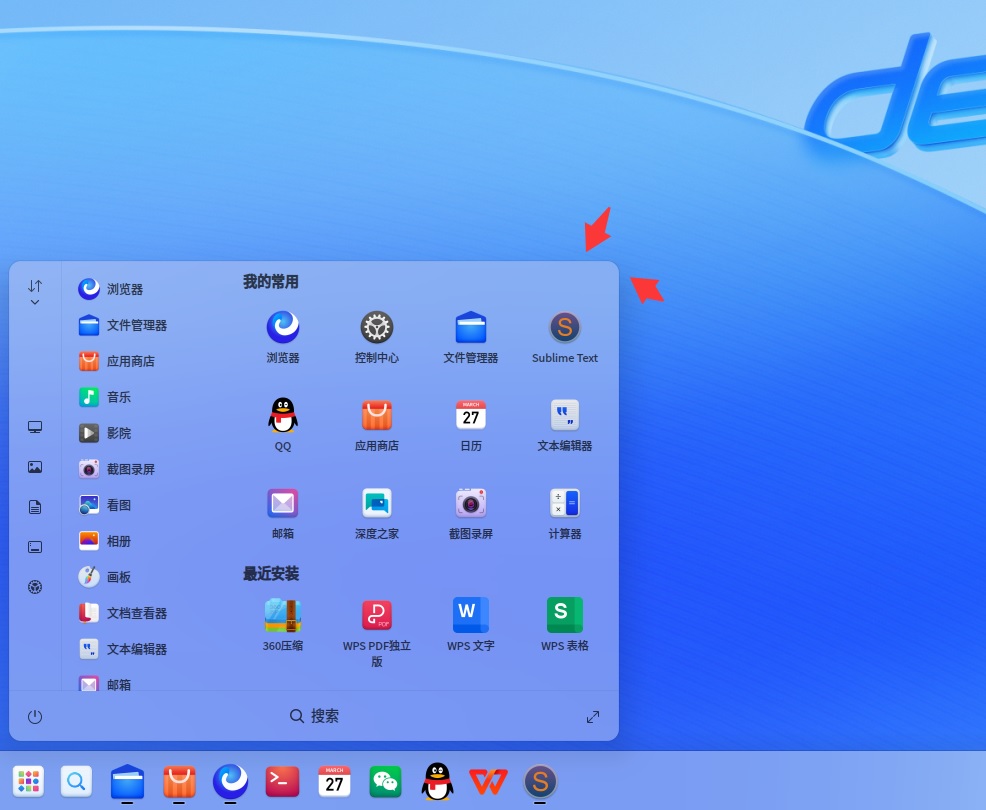Open 360压缩 under recently installed
This screenshot has width=986, height=810.
[x=282, y=624]
